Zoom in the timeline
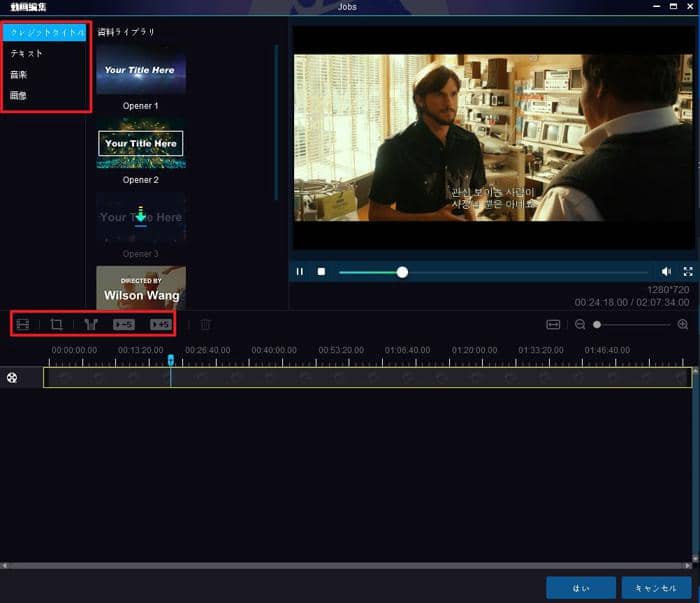 point(683,324)
